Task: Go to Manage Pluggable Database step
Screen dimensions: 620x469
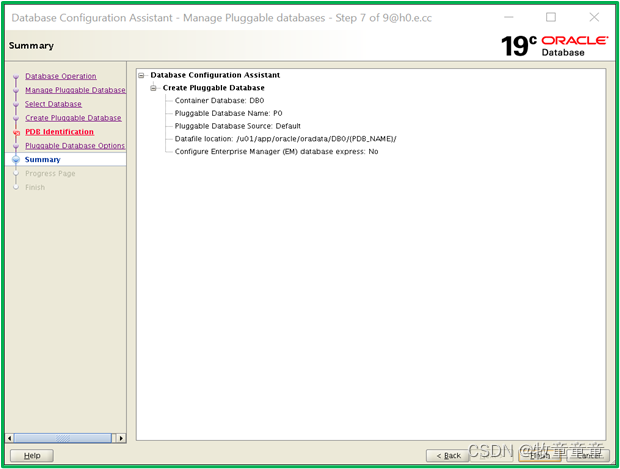Action: click(75, 90)
